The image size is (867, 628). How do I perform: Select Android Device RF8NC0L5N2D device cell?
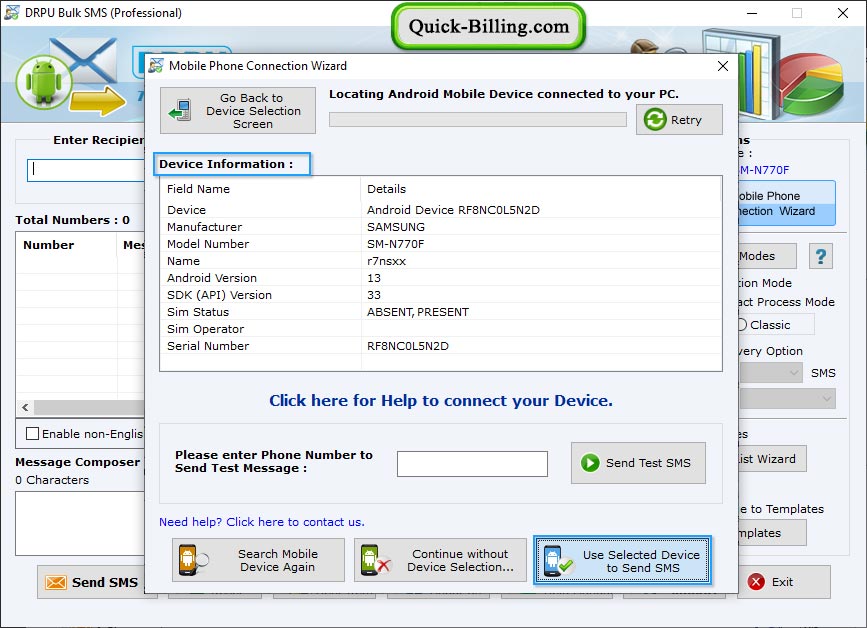[x=453, y=210]
